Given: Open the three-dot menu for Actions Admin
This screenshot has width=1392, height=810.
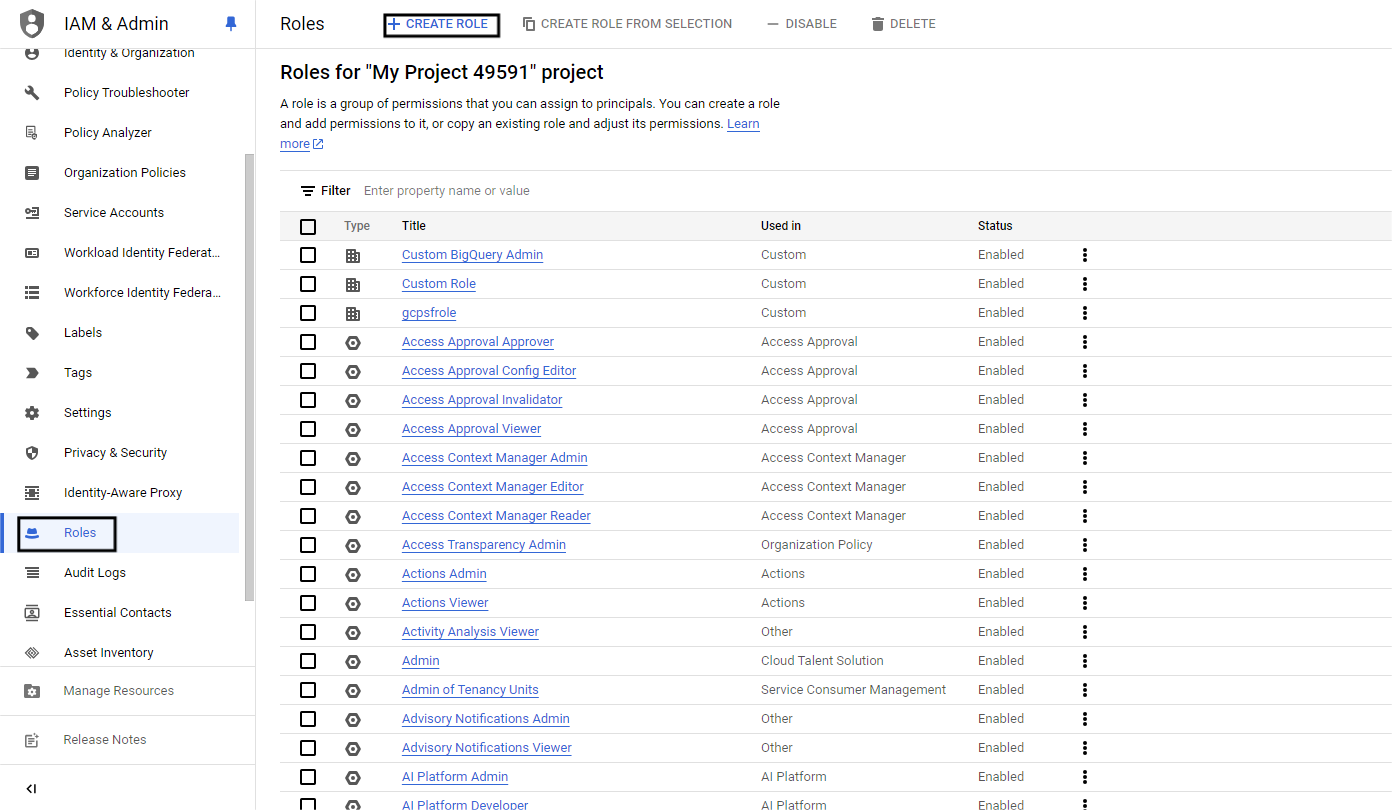Looking at the screenshot, I should pyautogui.click(x=1085, y=574).
